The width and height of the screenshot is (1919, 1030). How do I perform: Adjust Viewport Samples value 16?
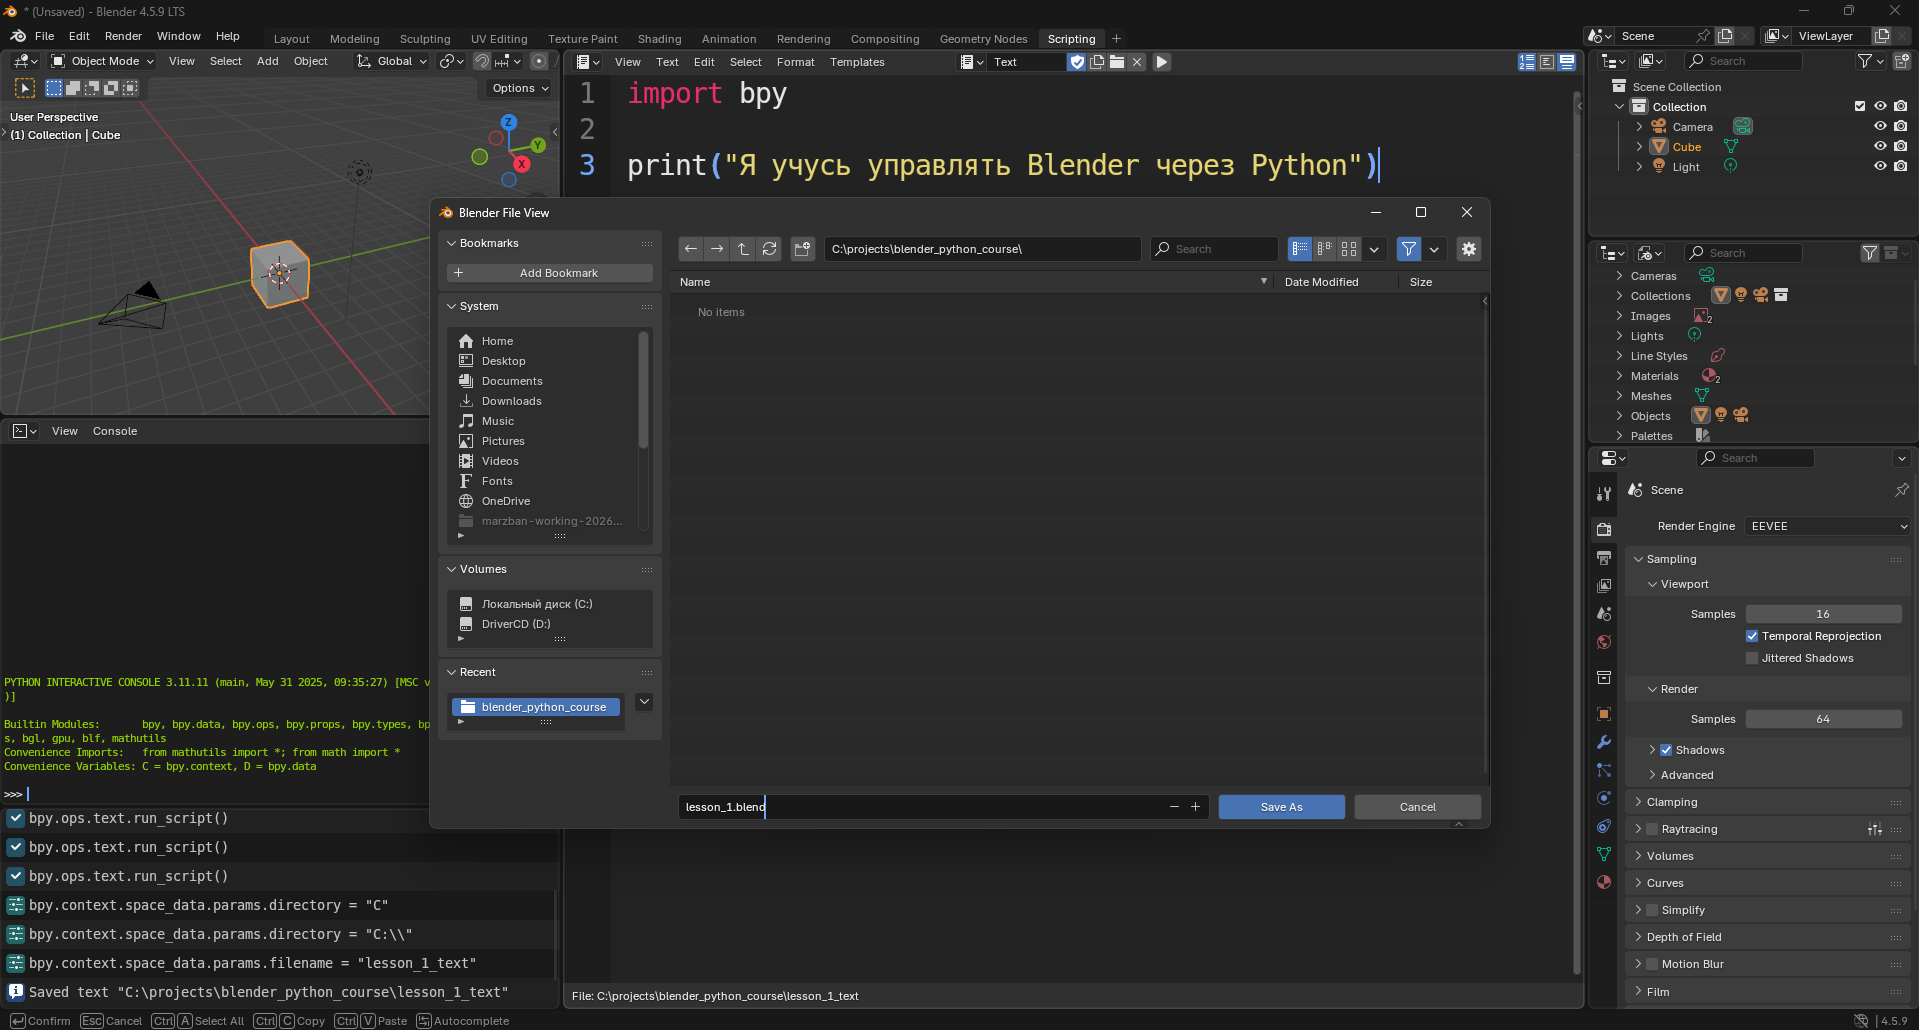click(1823, 614)
